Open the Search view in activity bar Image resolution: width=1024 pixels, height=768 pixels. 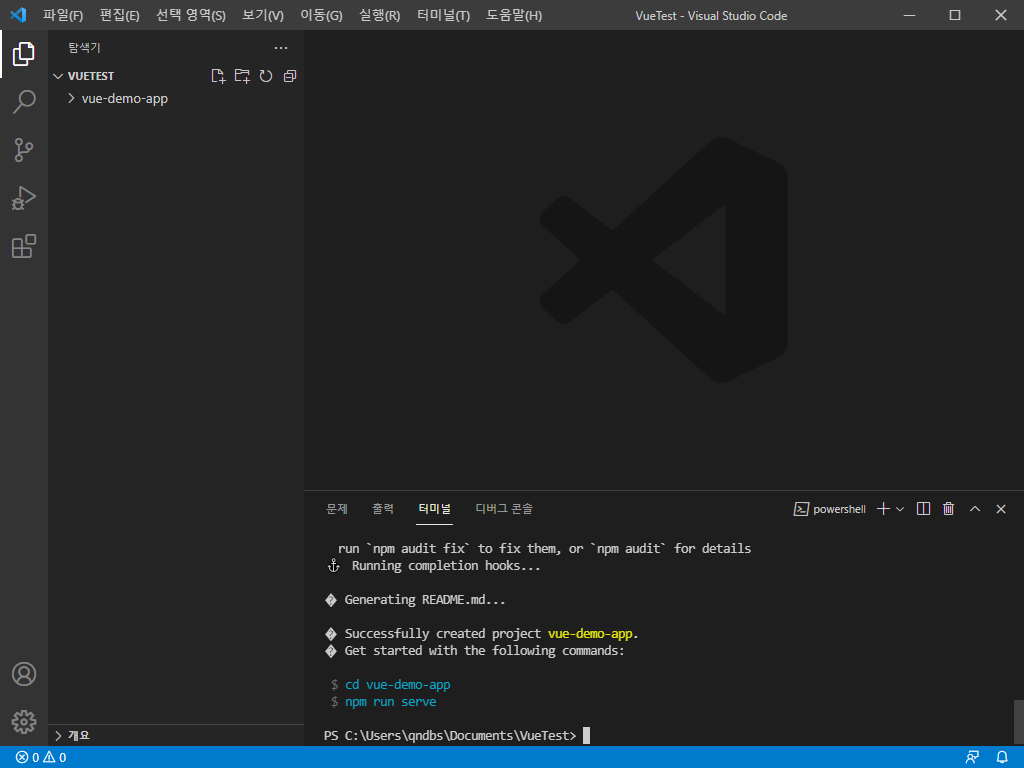tap(24, 102)
